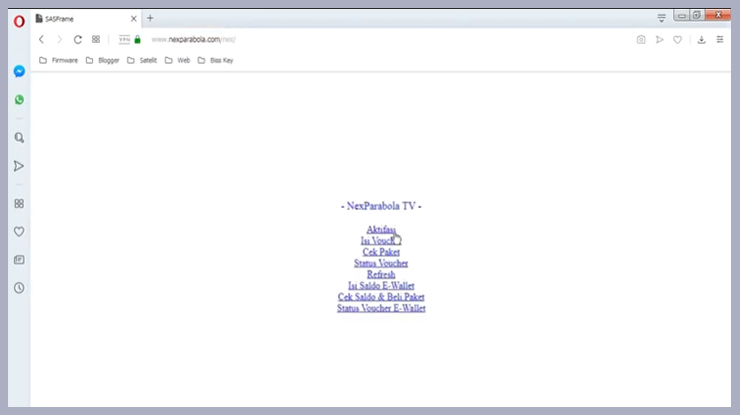Select the SASFrame tab

click(86, 19)
